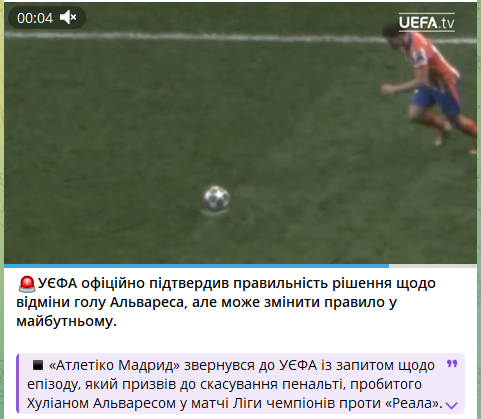Click the purple bar at the quote's left edge

click(17, 383)
